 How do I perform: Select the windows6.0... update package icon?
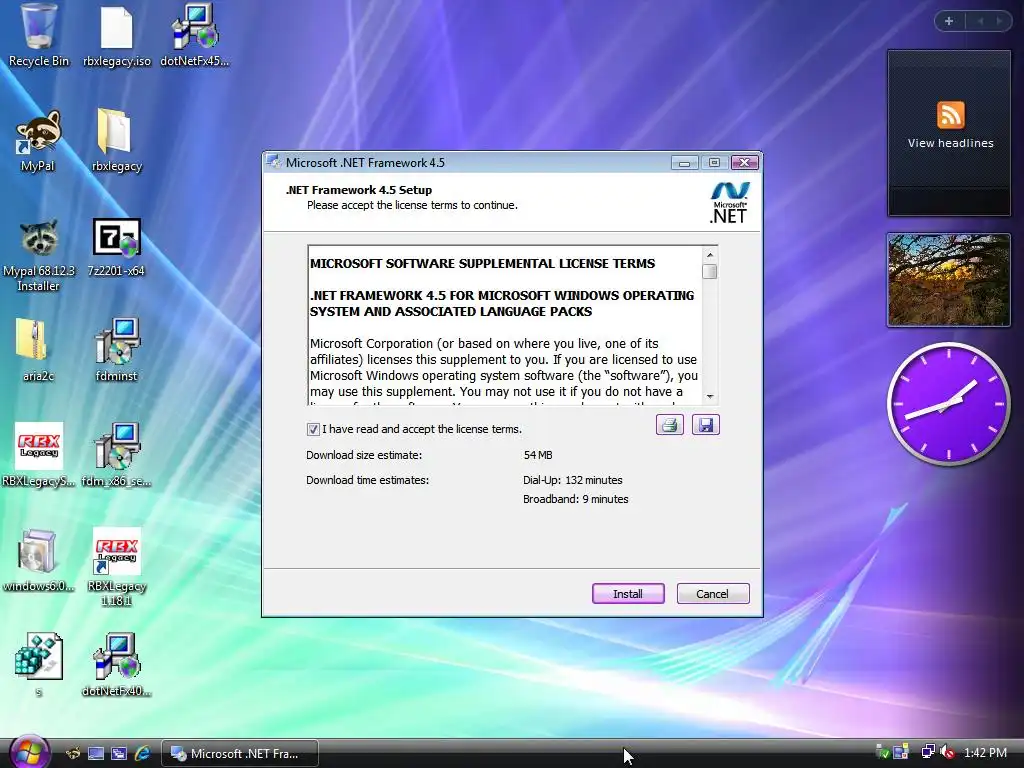tap(38, 560)
